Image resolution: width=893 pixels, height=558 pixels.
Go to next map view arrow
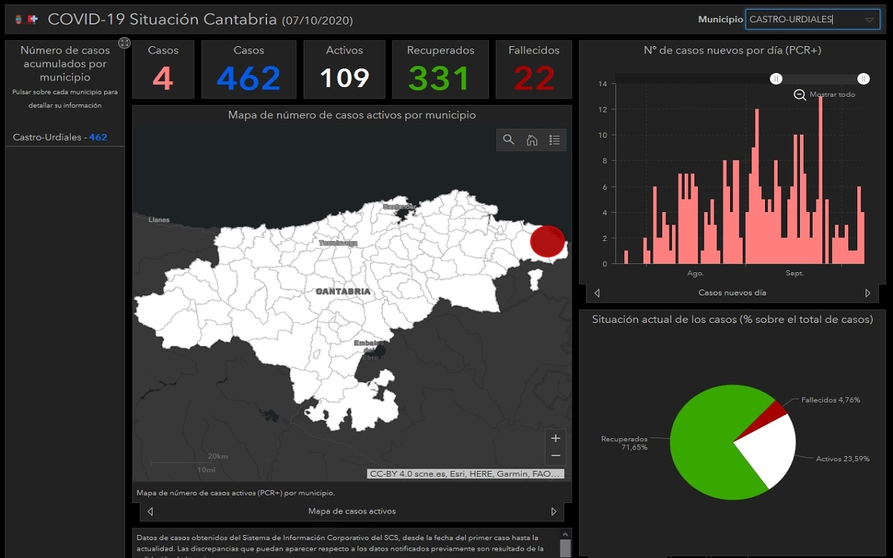pyautogui.click(x=554, y=511)
